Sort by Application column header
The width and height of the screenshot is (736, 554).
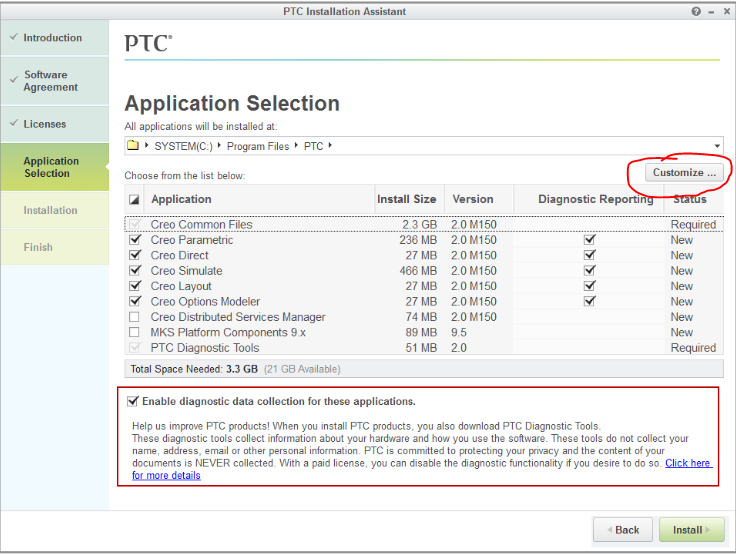pyautogui.click(x=259, y=199)
